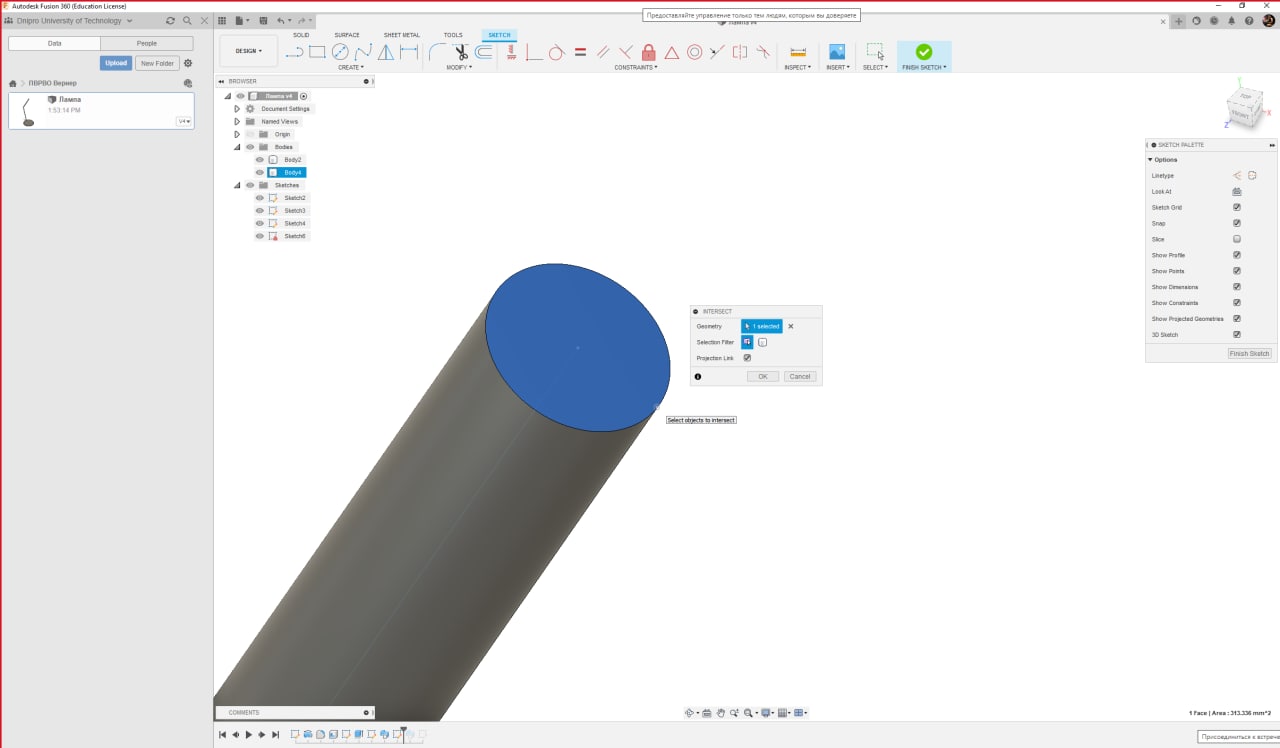Open the Лампа file thumbnail

tap(27, 111)
